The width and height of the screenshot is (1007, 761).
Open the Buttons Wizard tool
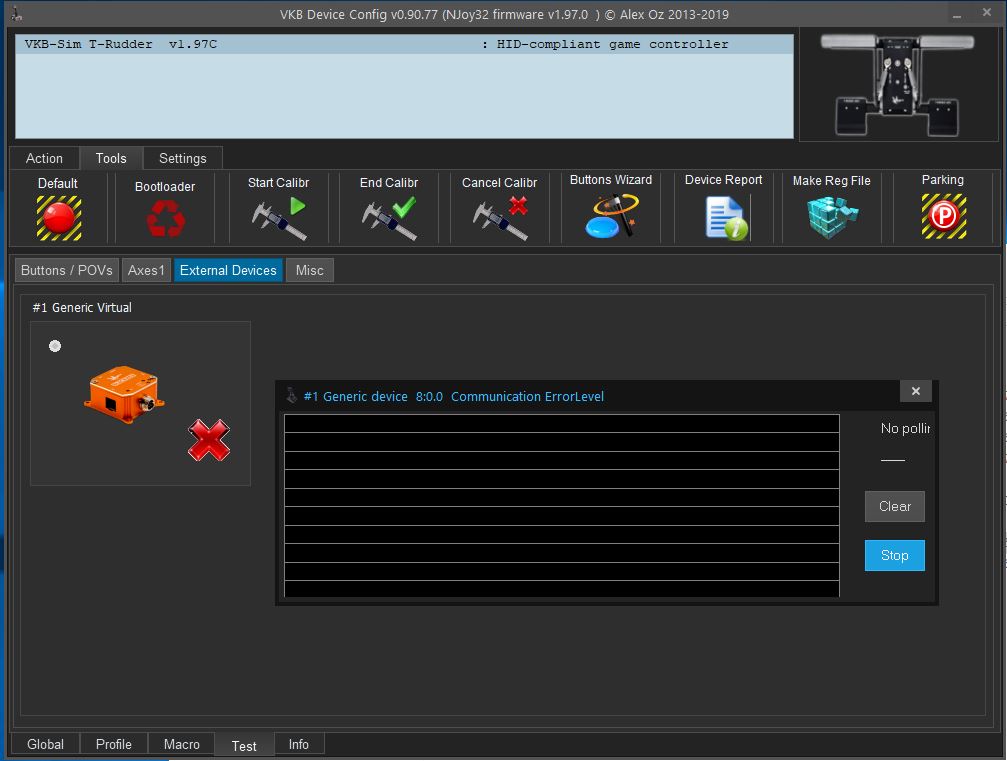coord(611,216)
